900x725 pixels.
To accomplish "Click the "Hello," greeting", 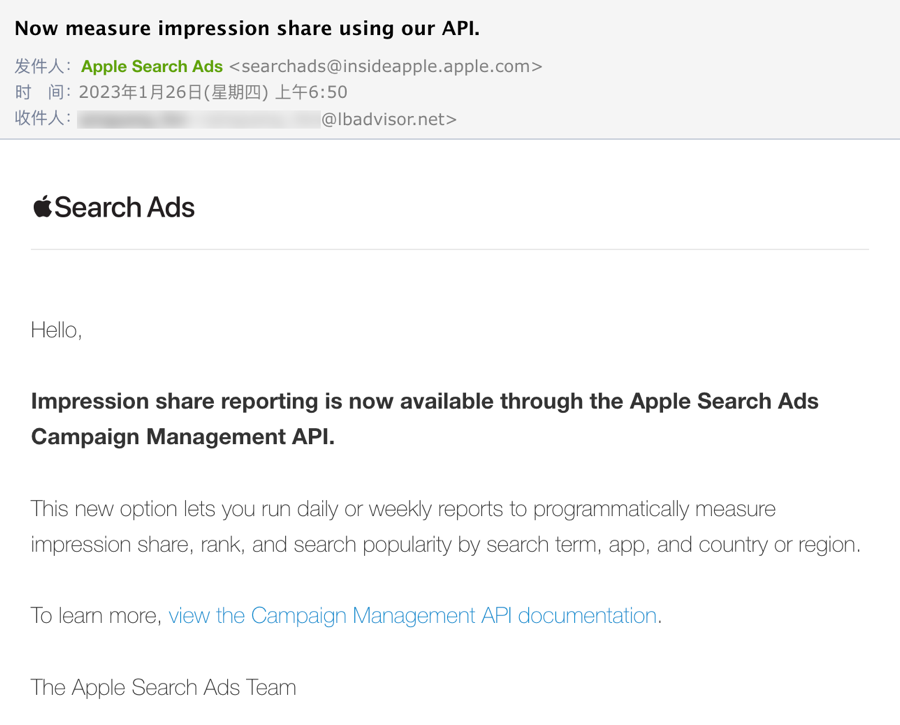I will 56,330.
